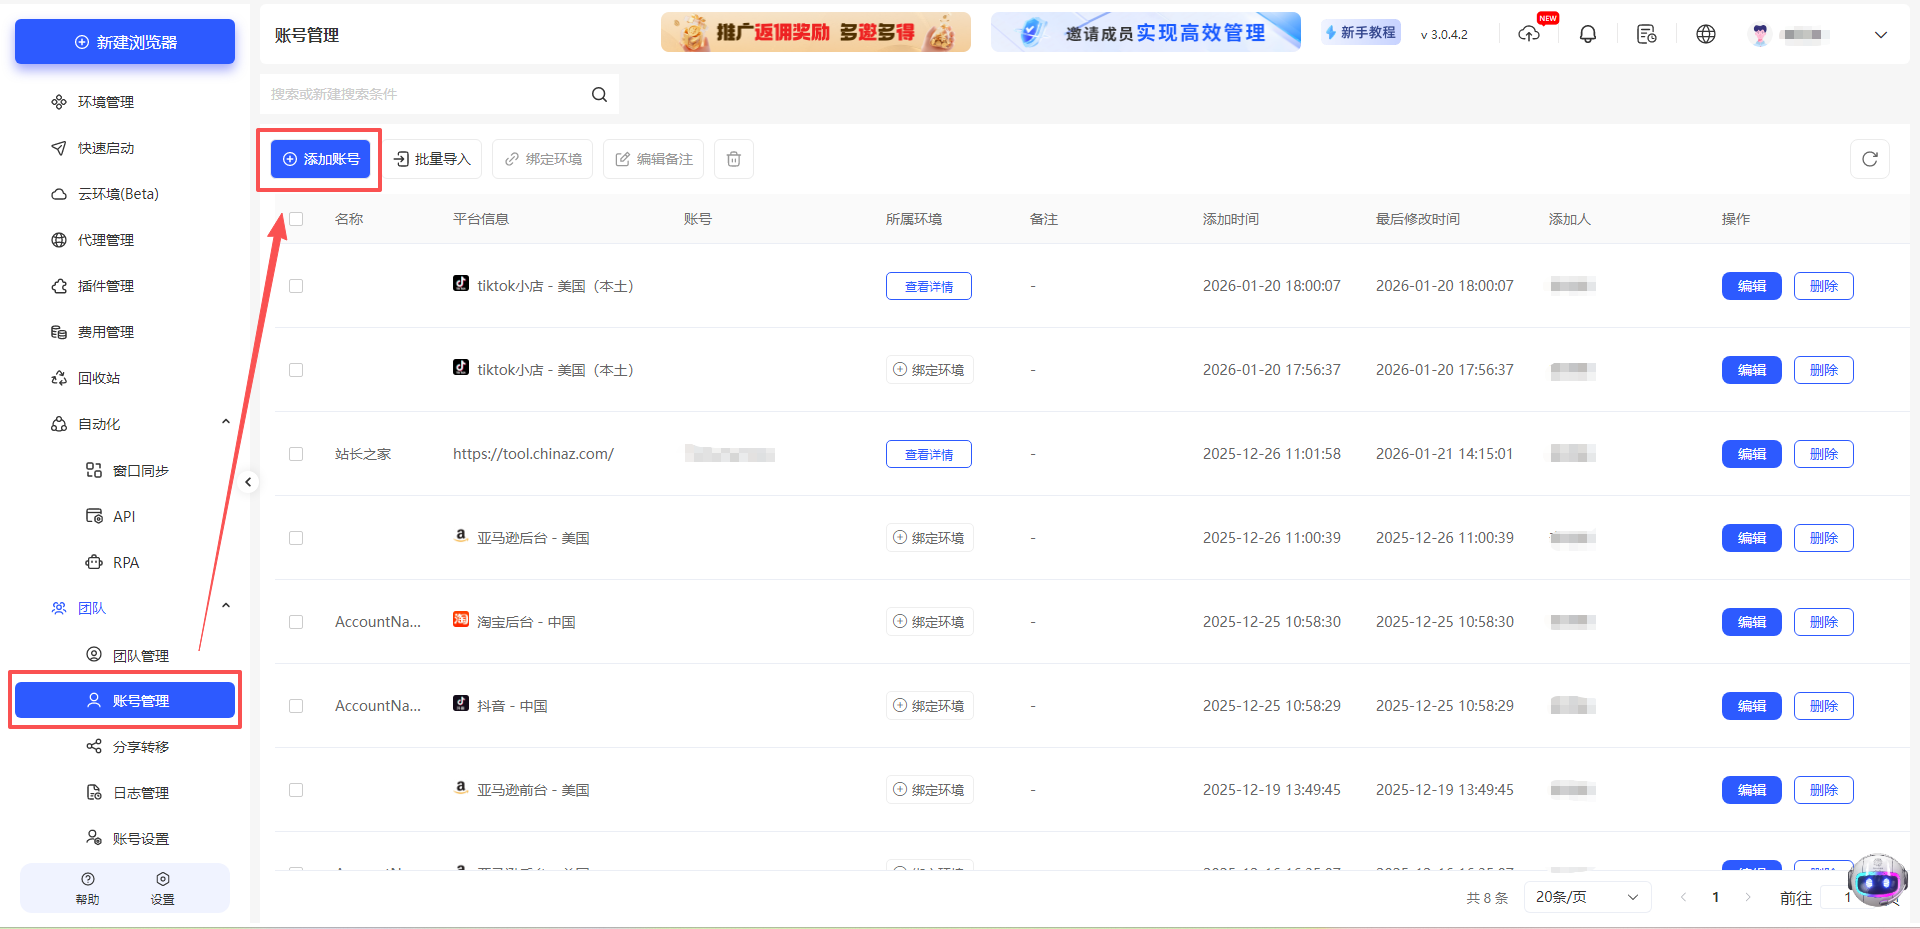Open the 环境管理 section in the sidebar
The height and width of the screenshot is (929, 1920).
pyautogui.click(x=104, y=101)
